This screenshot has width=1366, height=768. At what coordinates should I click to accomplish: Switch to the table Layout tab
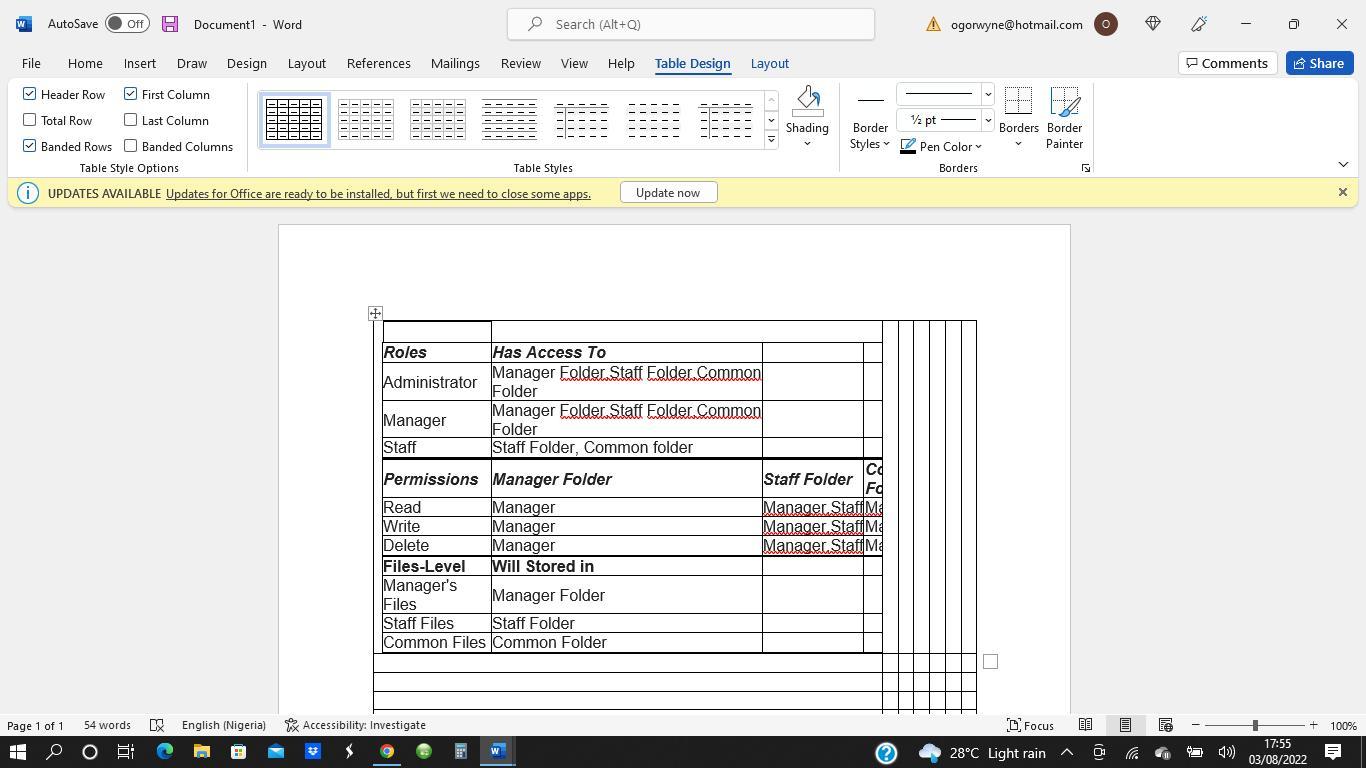pos(769,63)
